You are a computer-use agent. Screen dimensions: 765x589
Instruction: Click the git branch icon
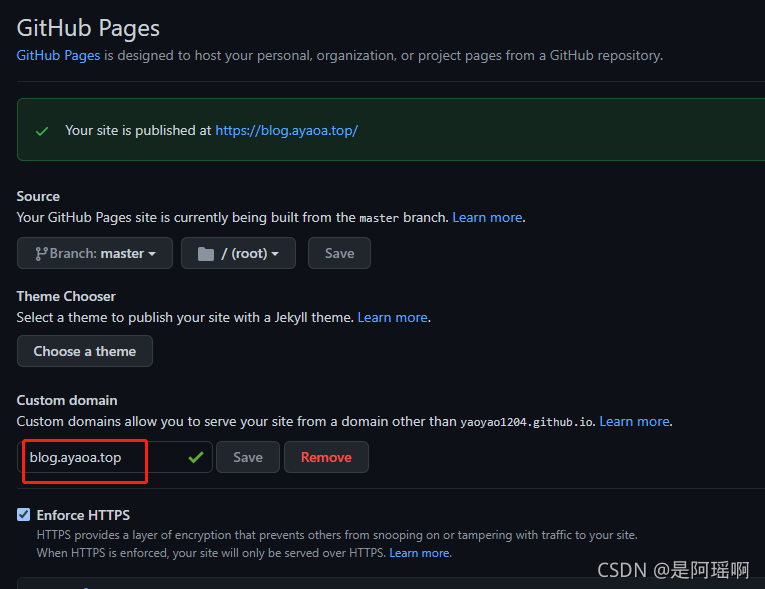point(41,254)
